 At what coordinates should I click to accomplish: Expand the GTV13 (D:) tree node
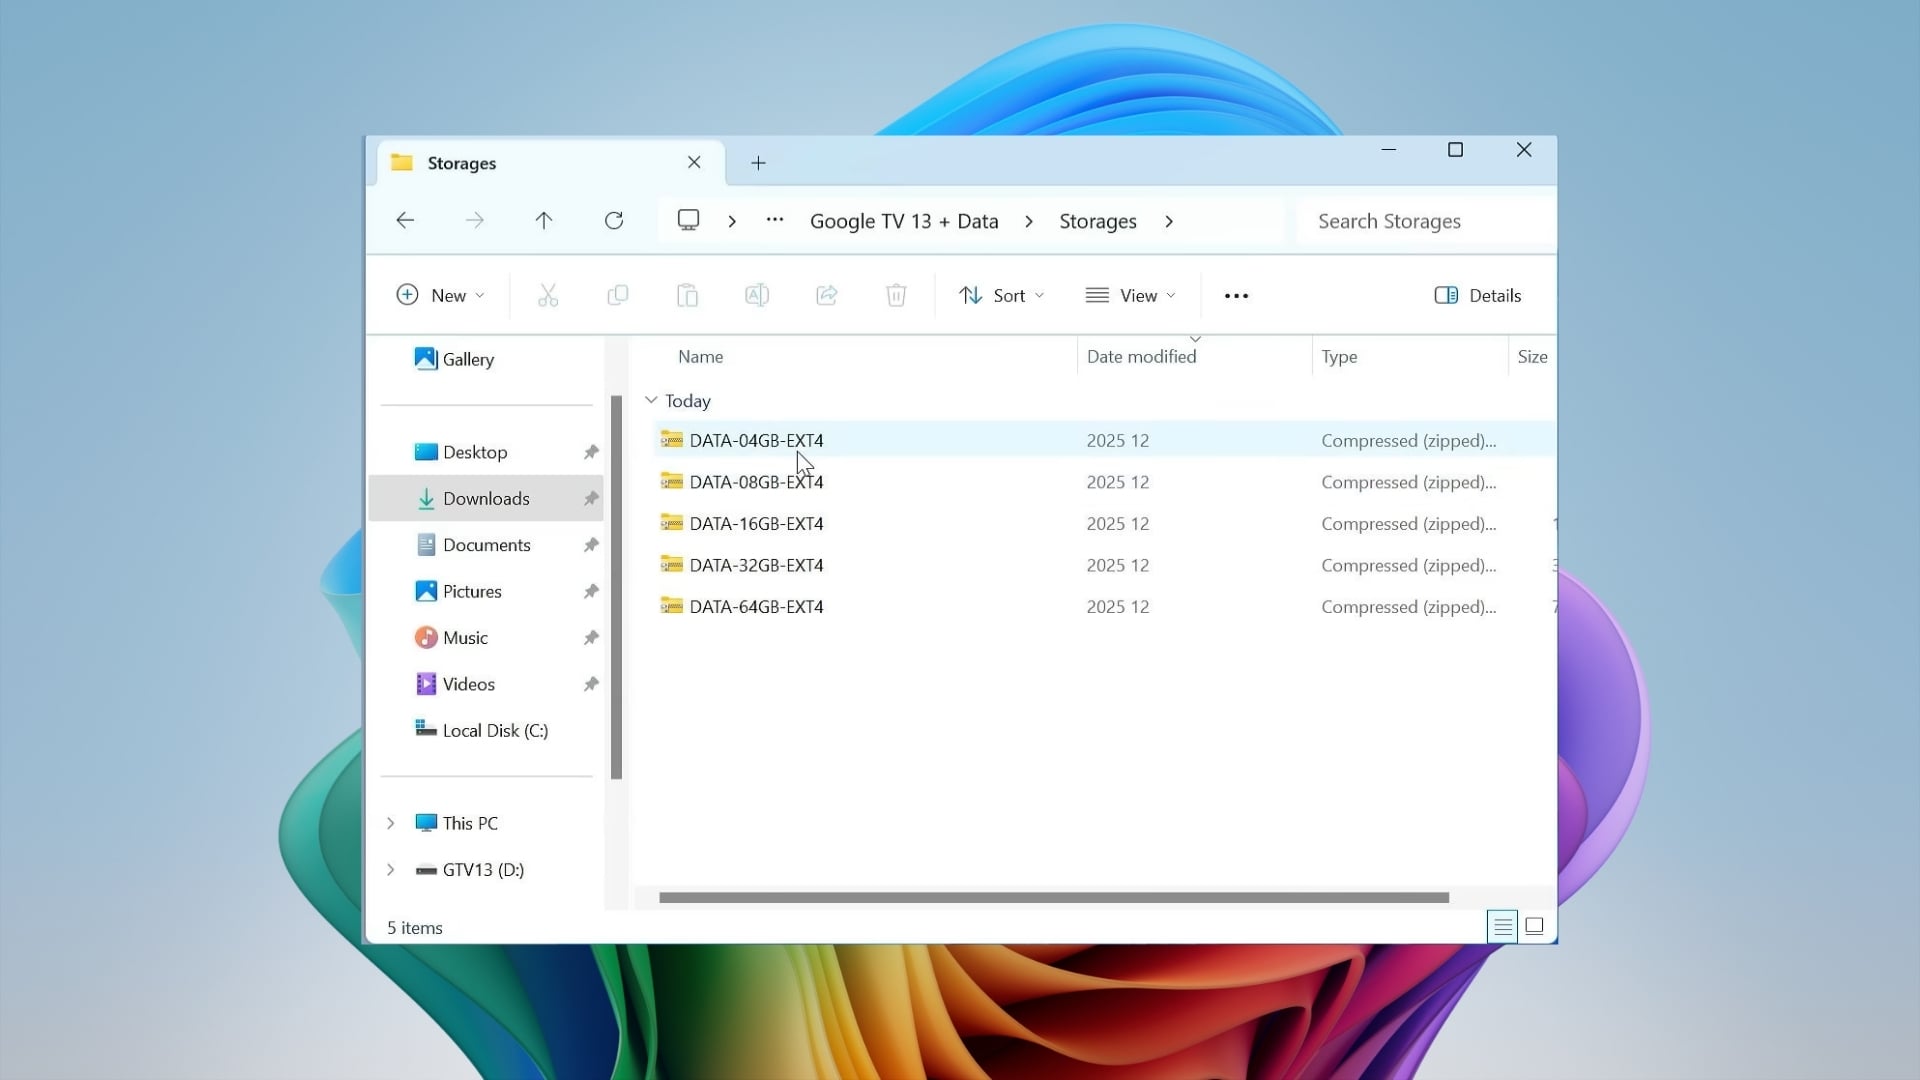[x=391, y=870]
